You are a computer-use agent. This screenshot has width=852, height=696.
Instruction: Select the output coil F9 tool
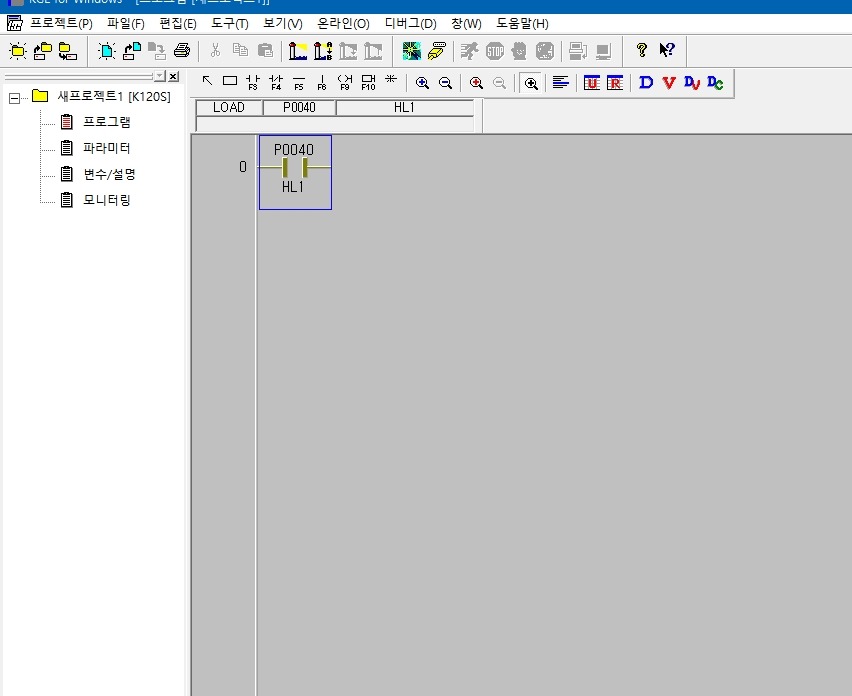pyautogui.click(x=345, y=83)
